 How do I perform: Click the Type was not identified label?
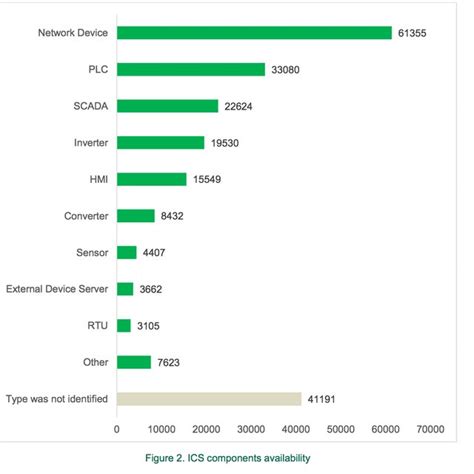(57, 399)
